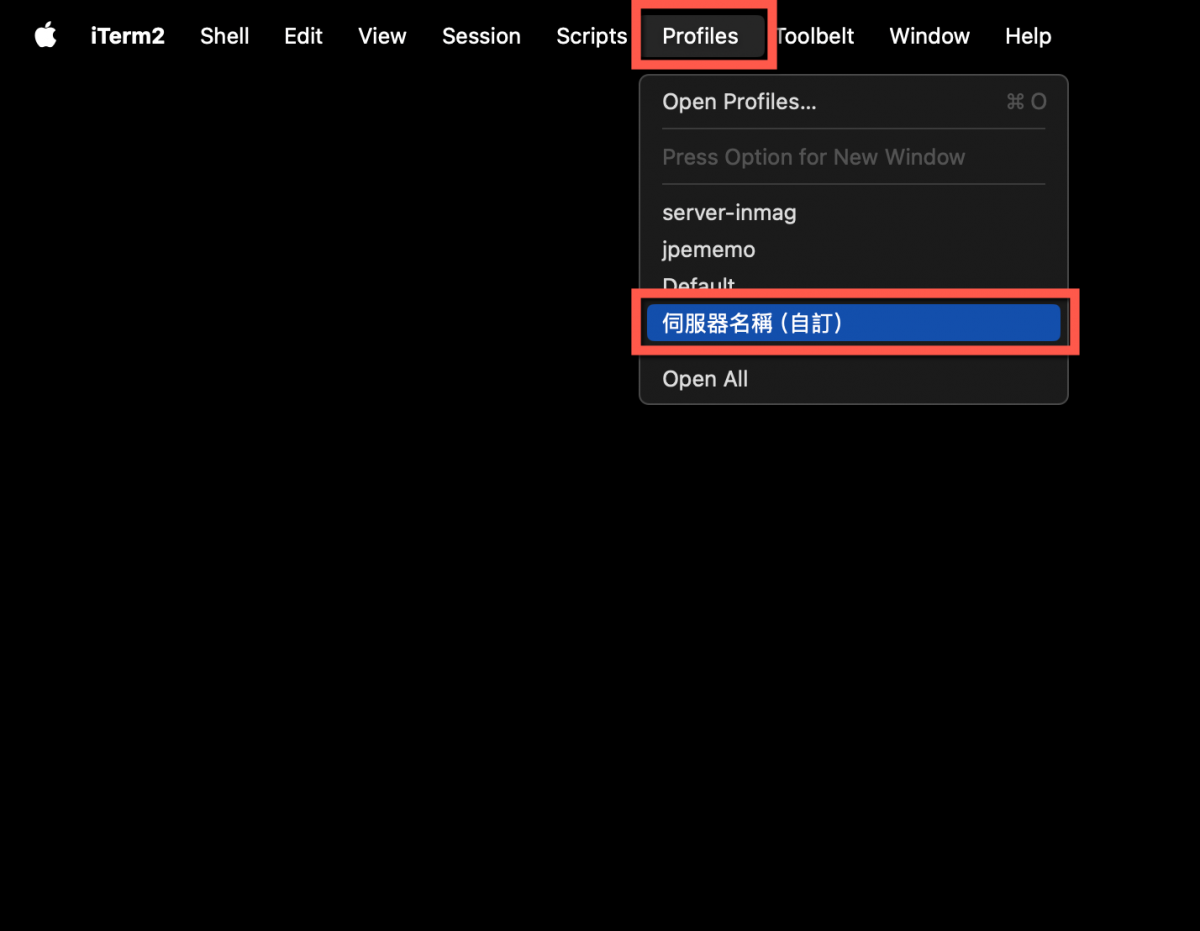Open the Window menu
Screen dimensions: 1200x931
[x=929, y=36]
